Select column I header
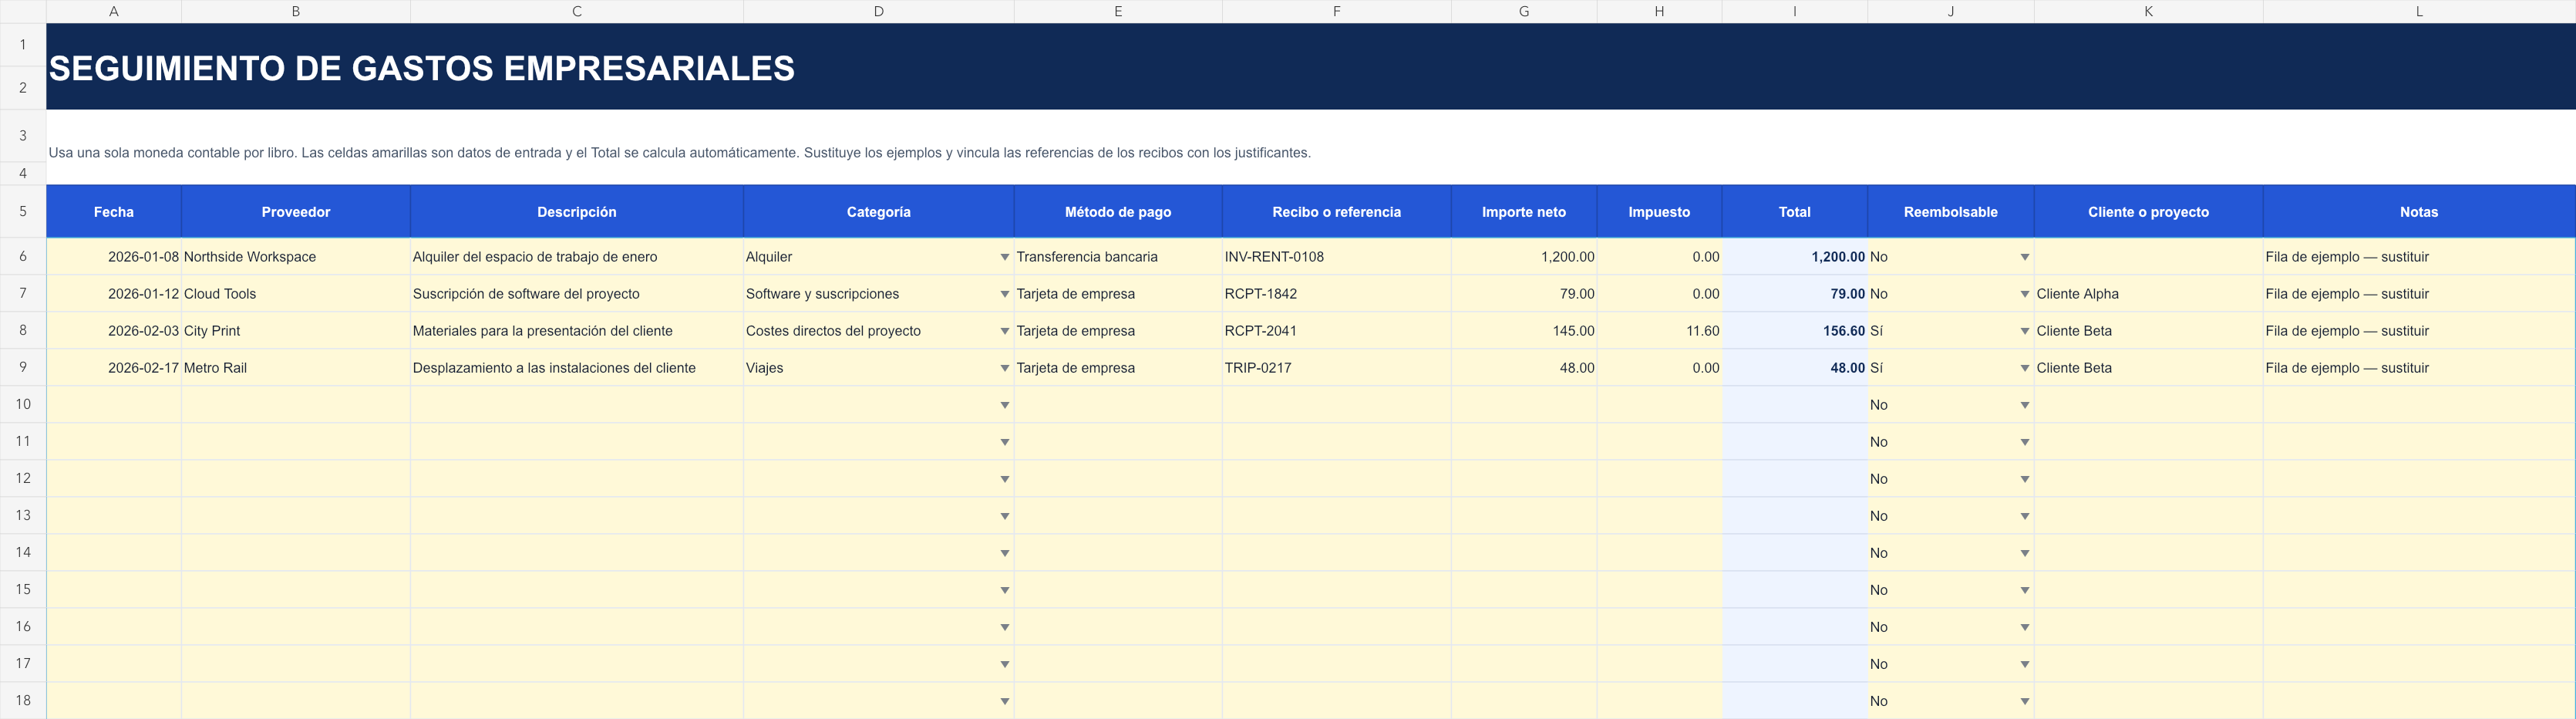 [1794, 11]
